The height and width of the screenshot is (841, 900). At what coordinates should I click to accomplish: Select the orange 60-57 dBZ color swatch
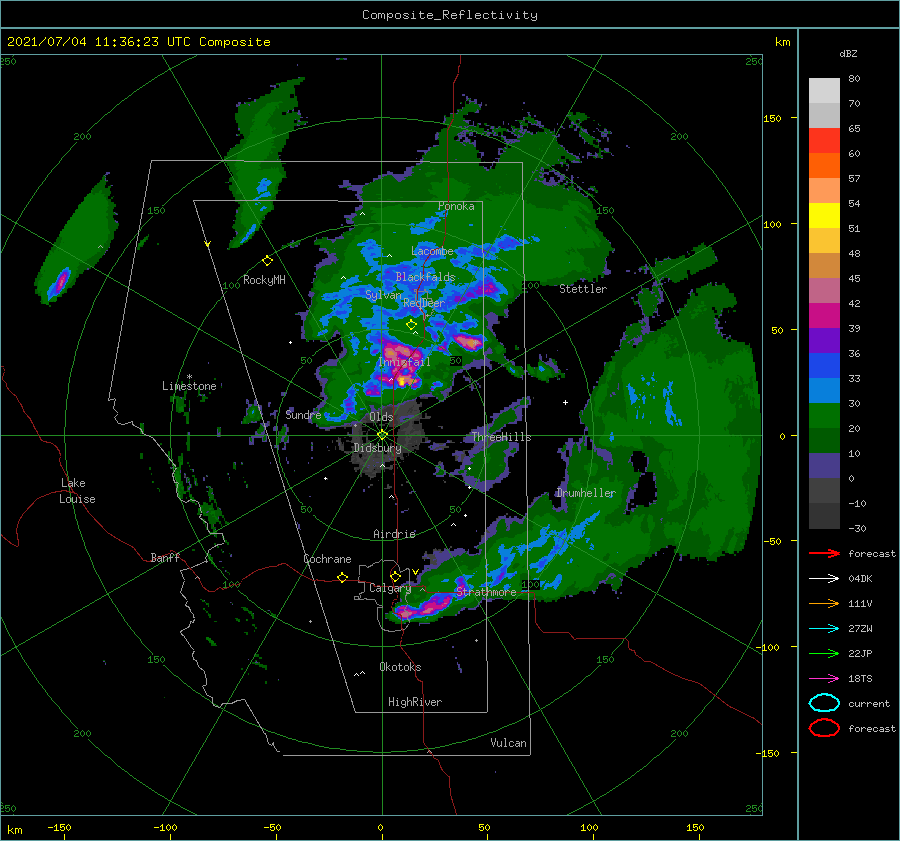[824, 166]
